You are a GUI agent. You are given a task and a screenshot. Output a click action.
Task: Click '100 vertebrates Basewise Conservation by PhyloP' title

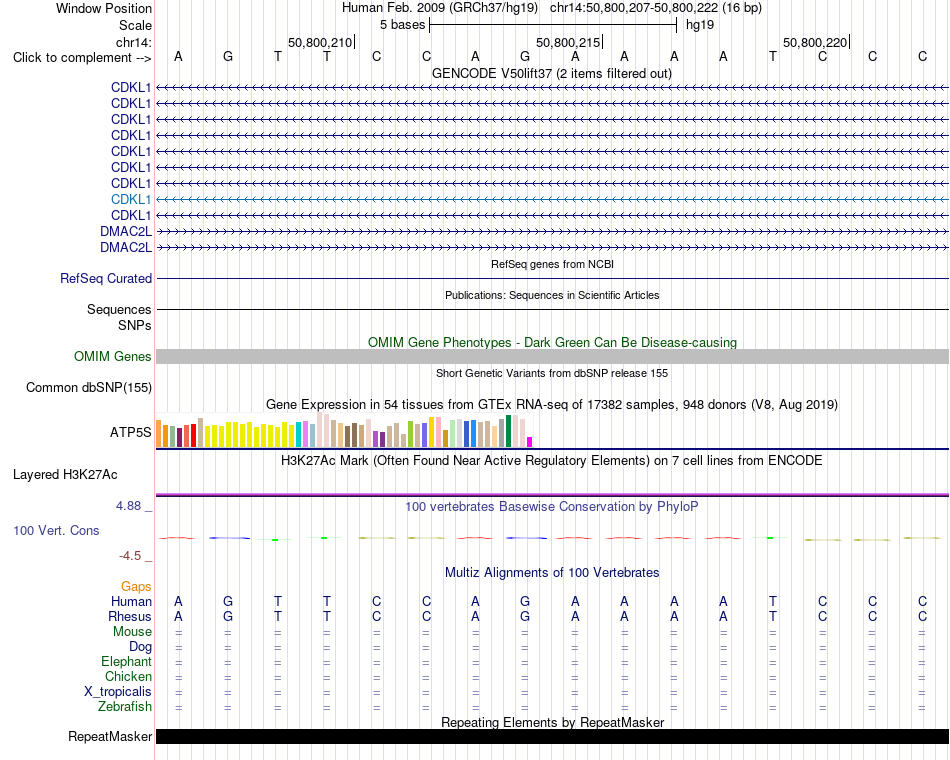point(552,507)
